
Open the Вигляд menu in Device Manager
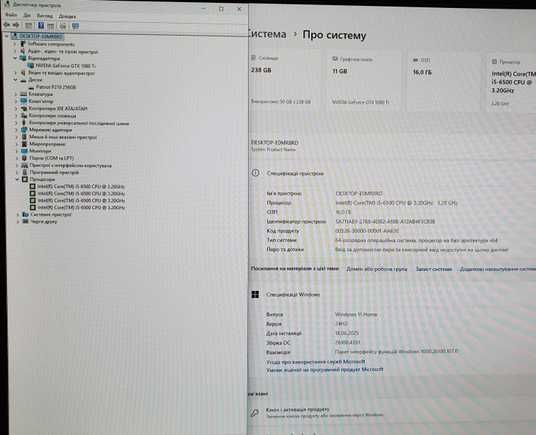pyautogui.click(x=45, y=16)
